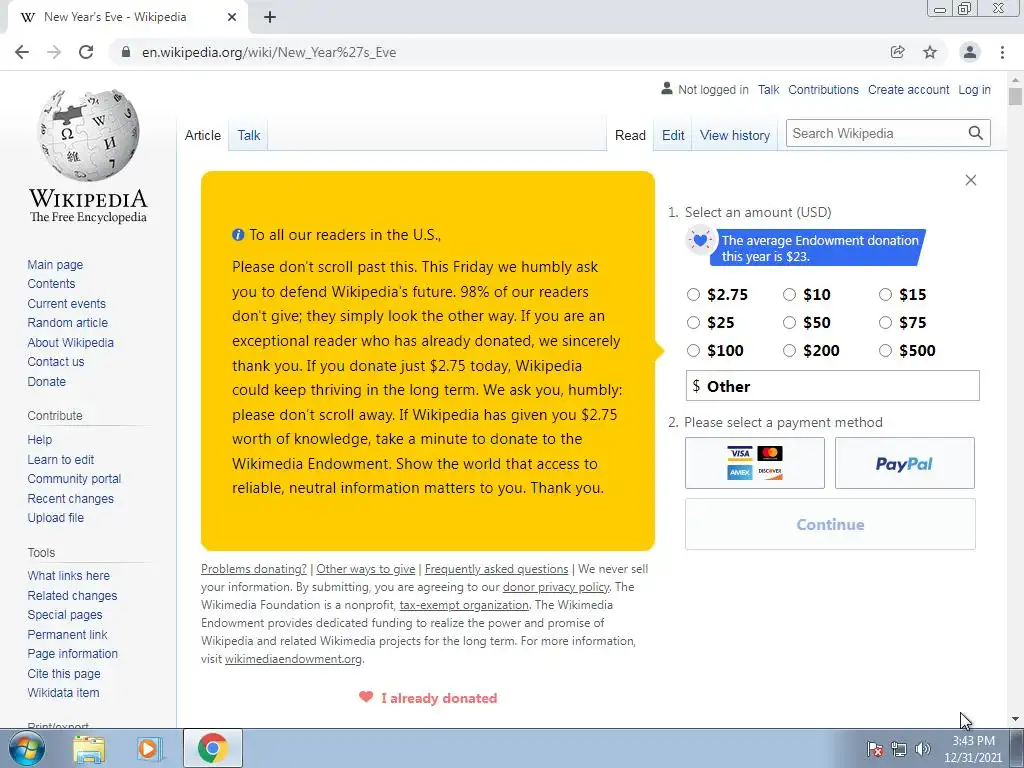Screen dimensions: 1024x768
Task: Open the Donate sidebar link
Action: tap(46, 381)
